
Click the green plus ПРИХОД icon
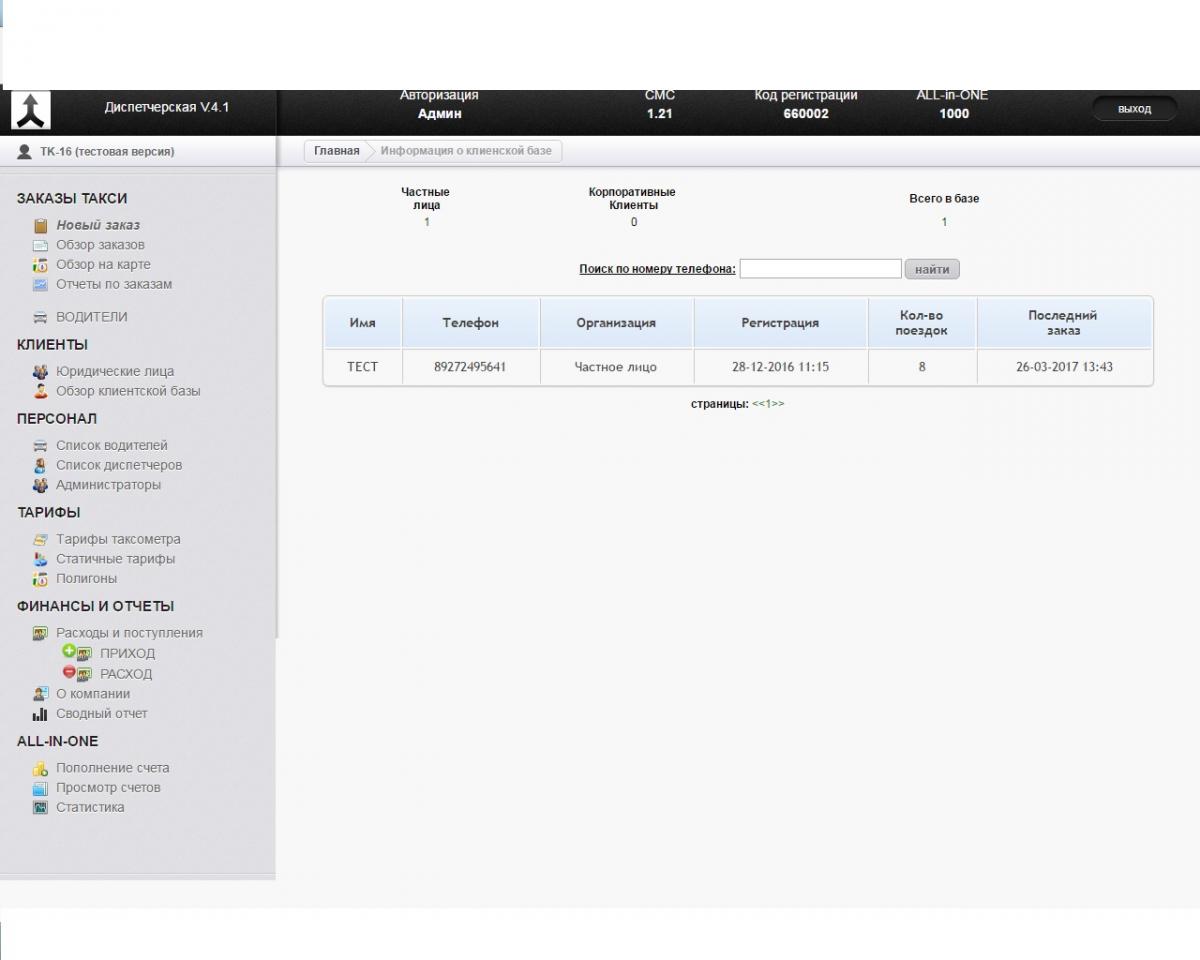[69, 651]
